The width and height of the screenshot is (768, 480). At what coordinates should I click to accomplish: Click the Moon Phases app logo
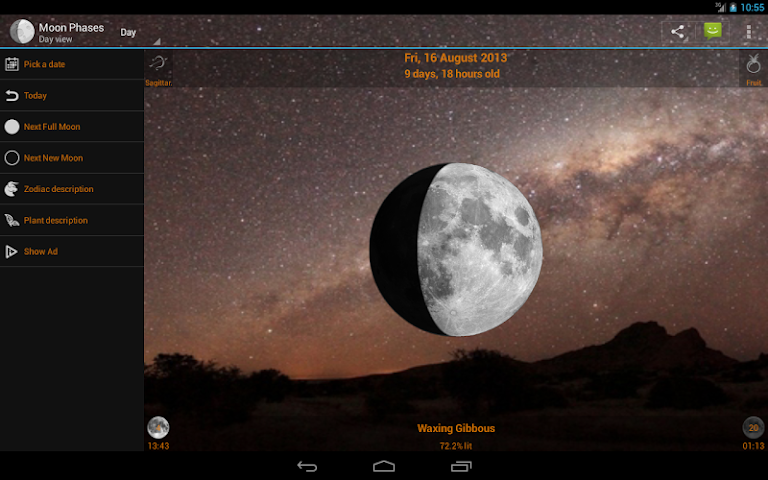point(22,32)
